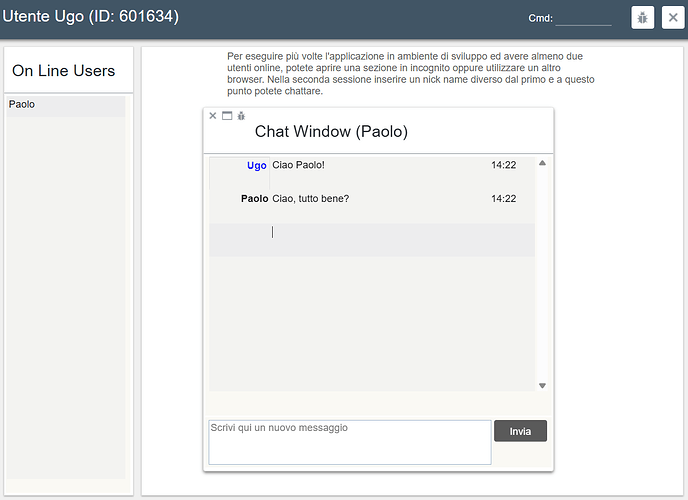Click the 14:22 timestamp of Ugo's message
The image size is (688, 500).
504,165
